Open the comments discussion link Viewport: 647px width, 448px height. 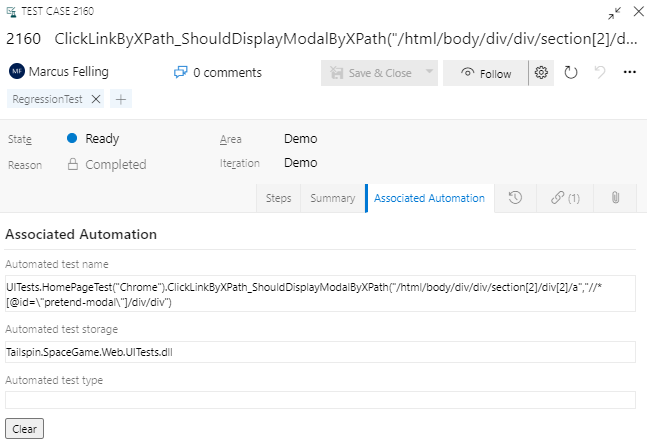point(217,73)
